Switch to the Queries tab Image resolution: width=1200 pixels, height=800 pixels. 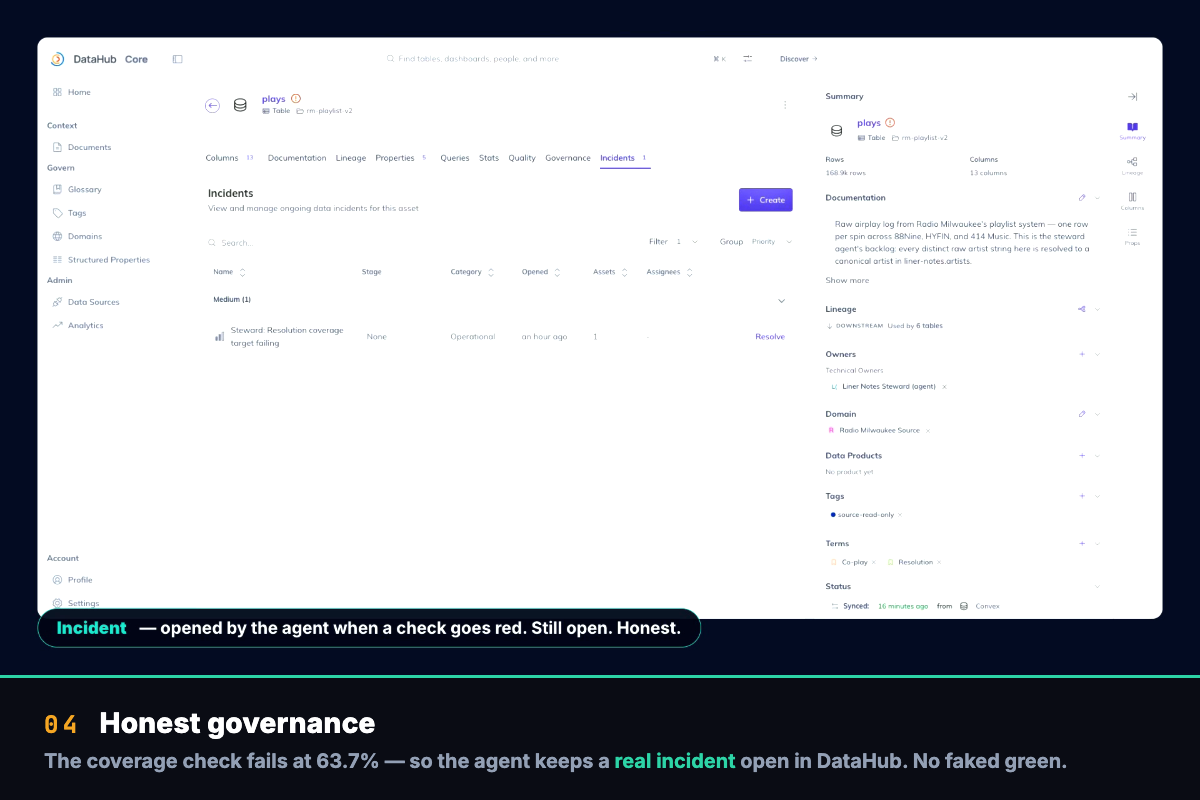455,158
